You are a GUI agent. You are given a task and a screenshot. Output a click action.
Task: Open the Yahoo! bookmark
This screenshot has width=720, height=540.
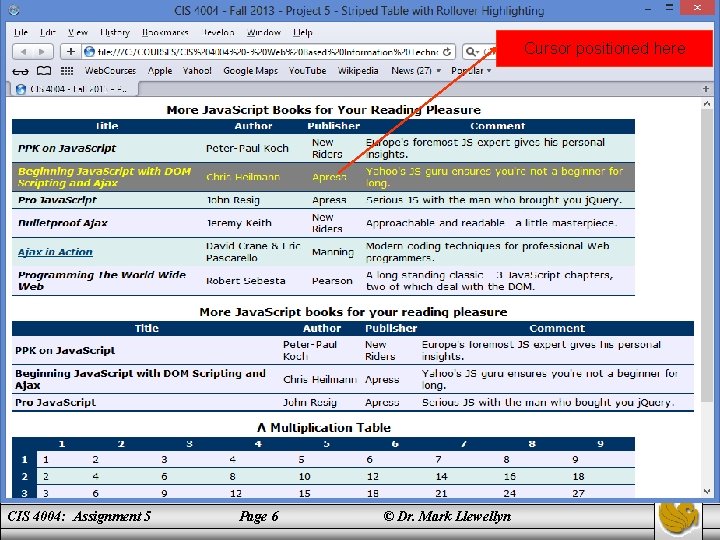point(197,71)
